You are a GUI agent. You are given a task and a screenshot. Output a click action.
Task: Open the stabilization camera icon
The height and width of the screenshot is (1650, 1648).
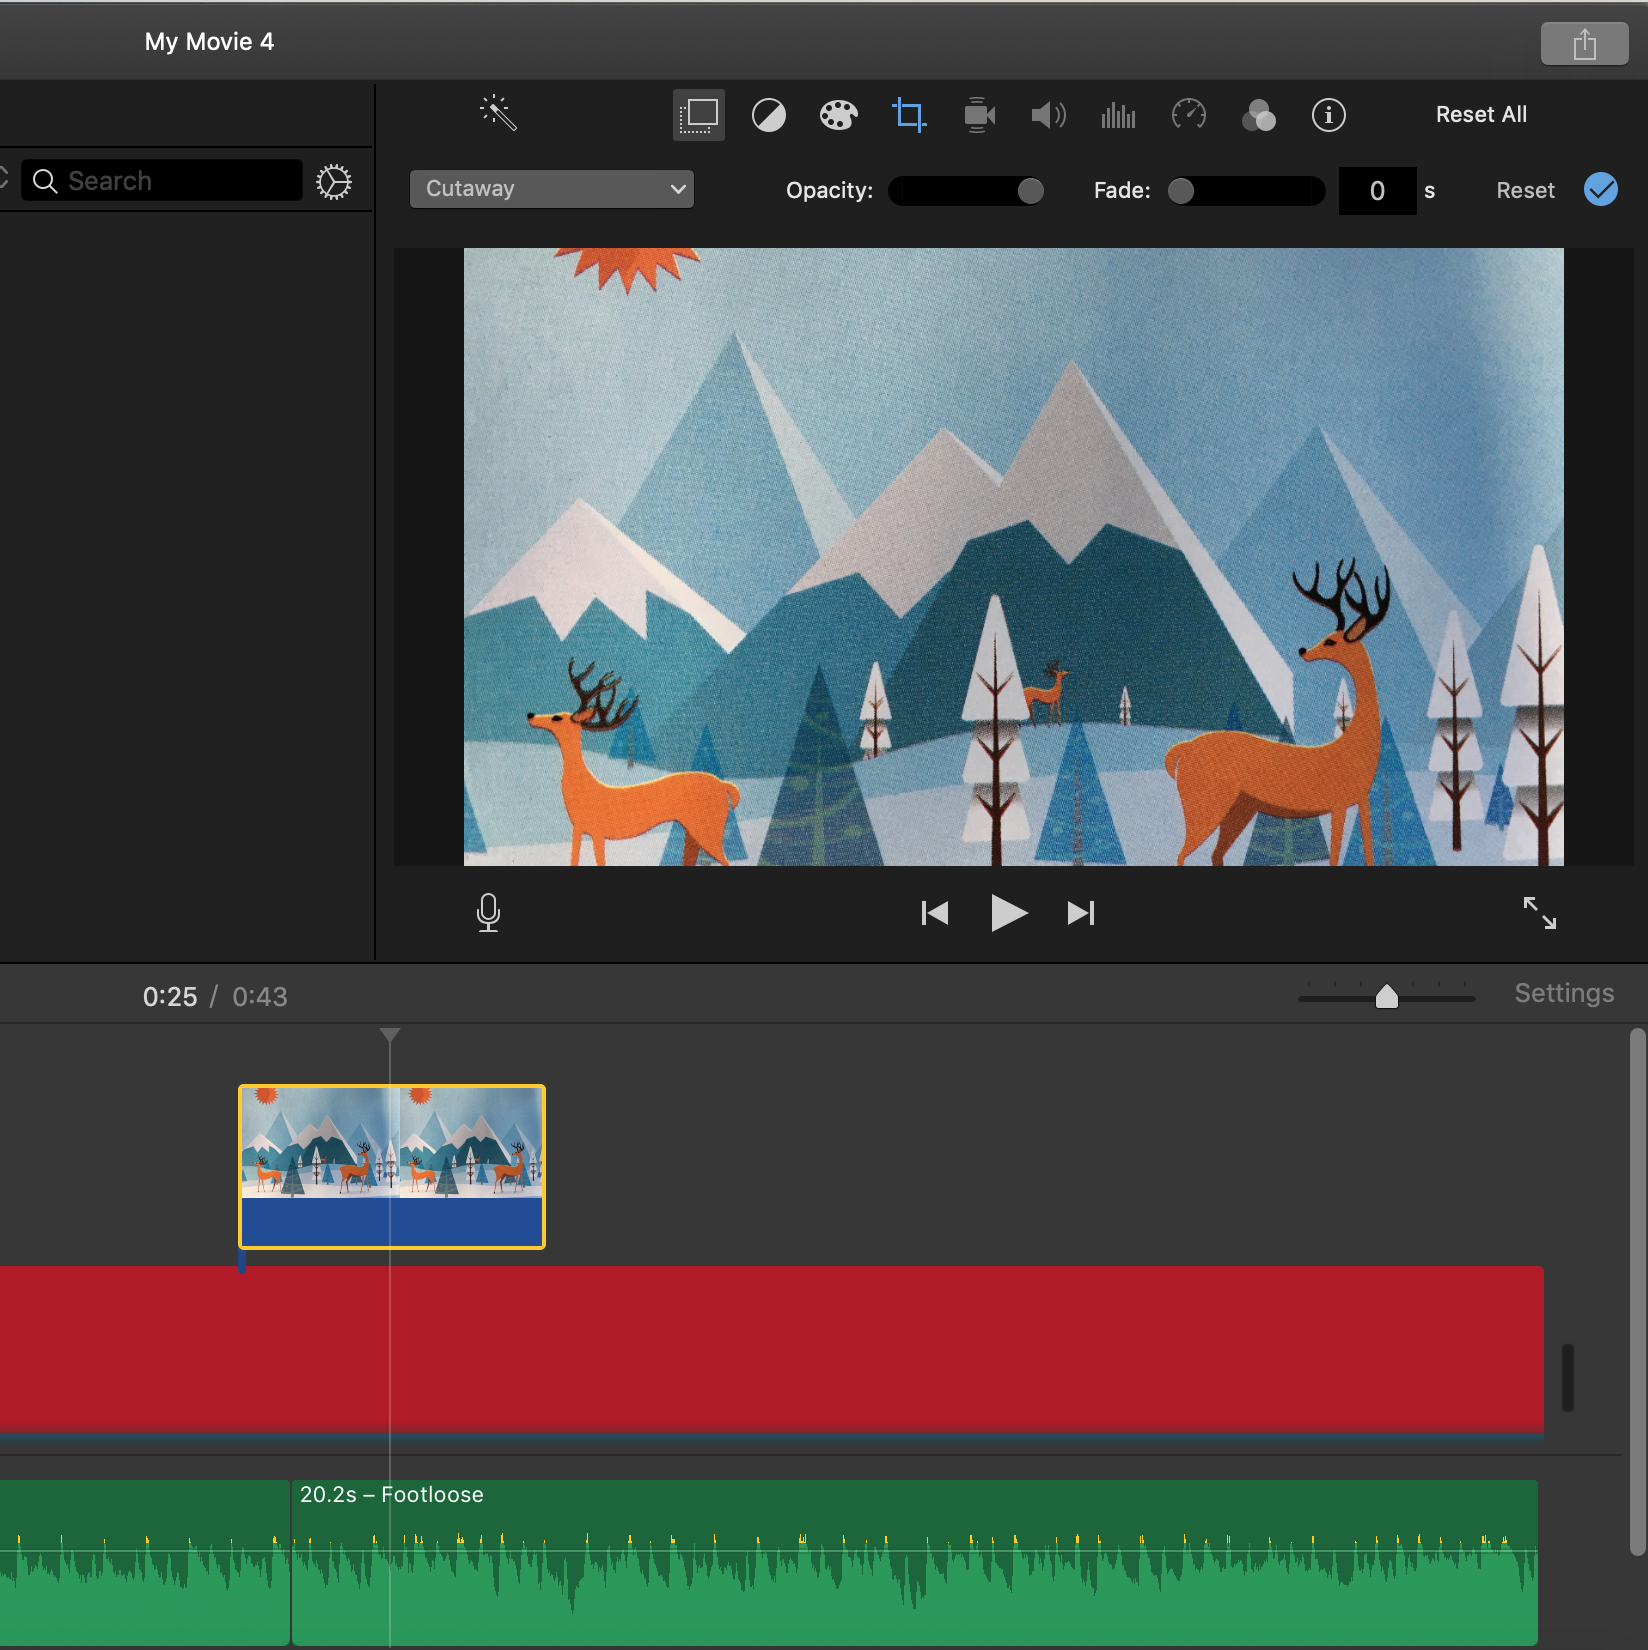coord(978,115)
